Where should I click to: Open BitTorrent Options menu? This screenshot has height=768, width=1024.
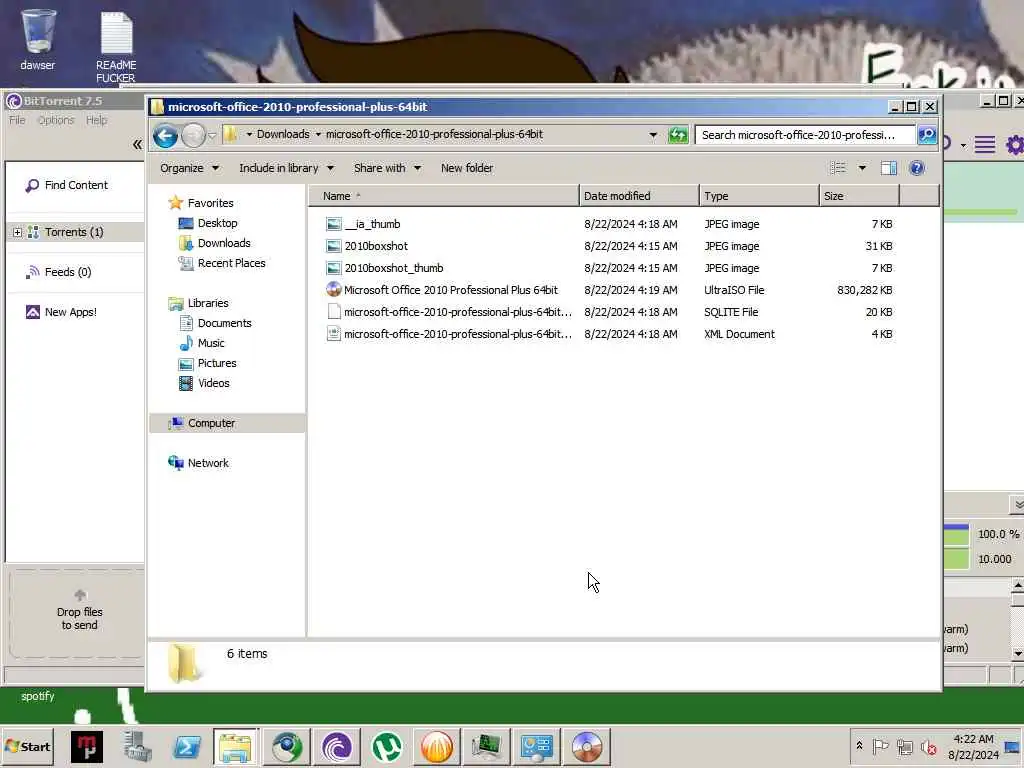56,120
